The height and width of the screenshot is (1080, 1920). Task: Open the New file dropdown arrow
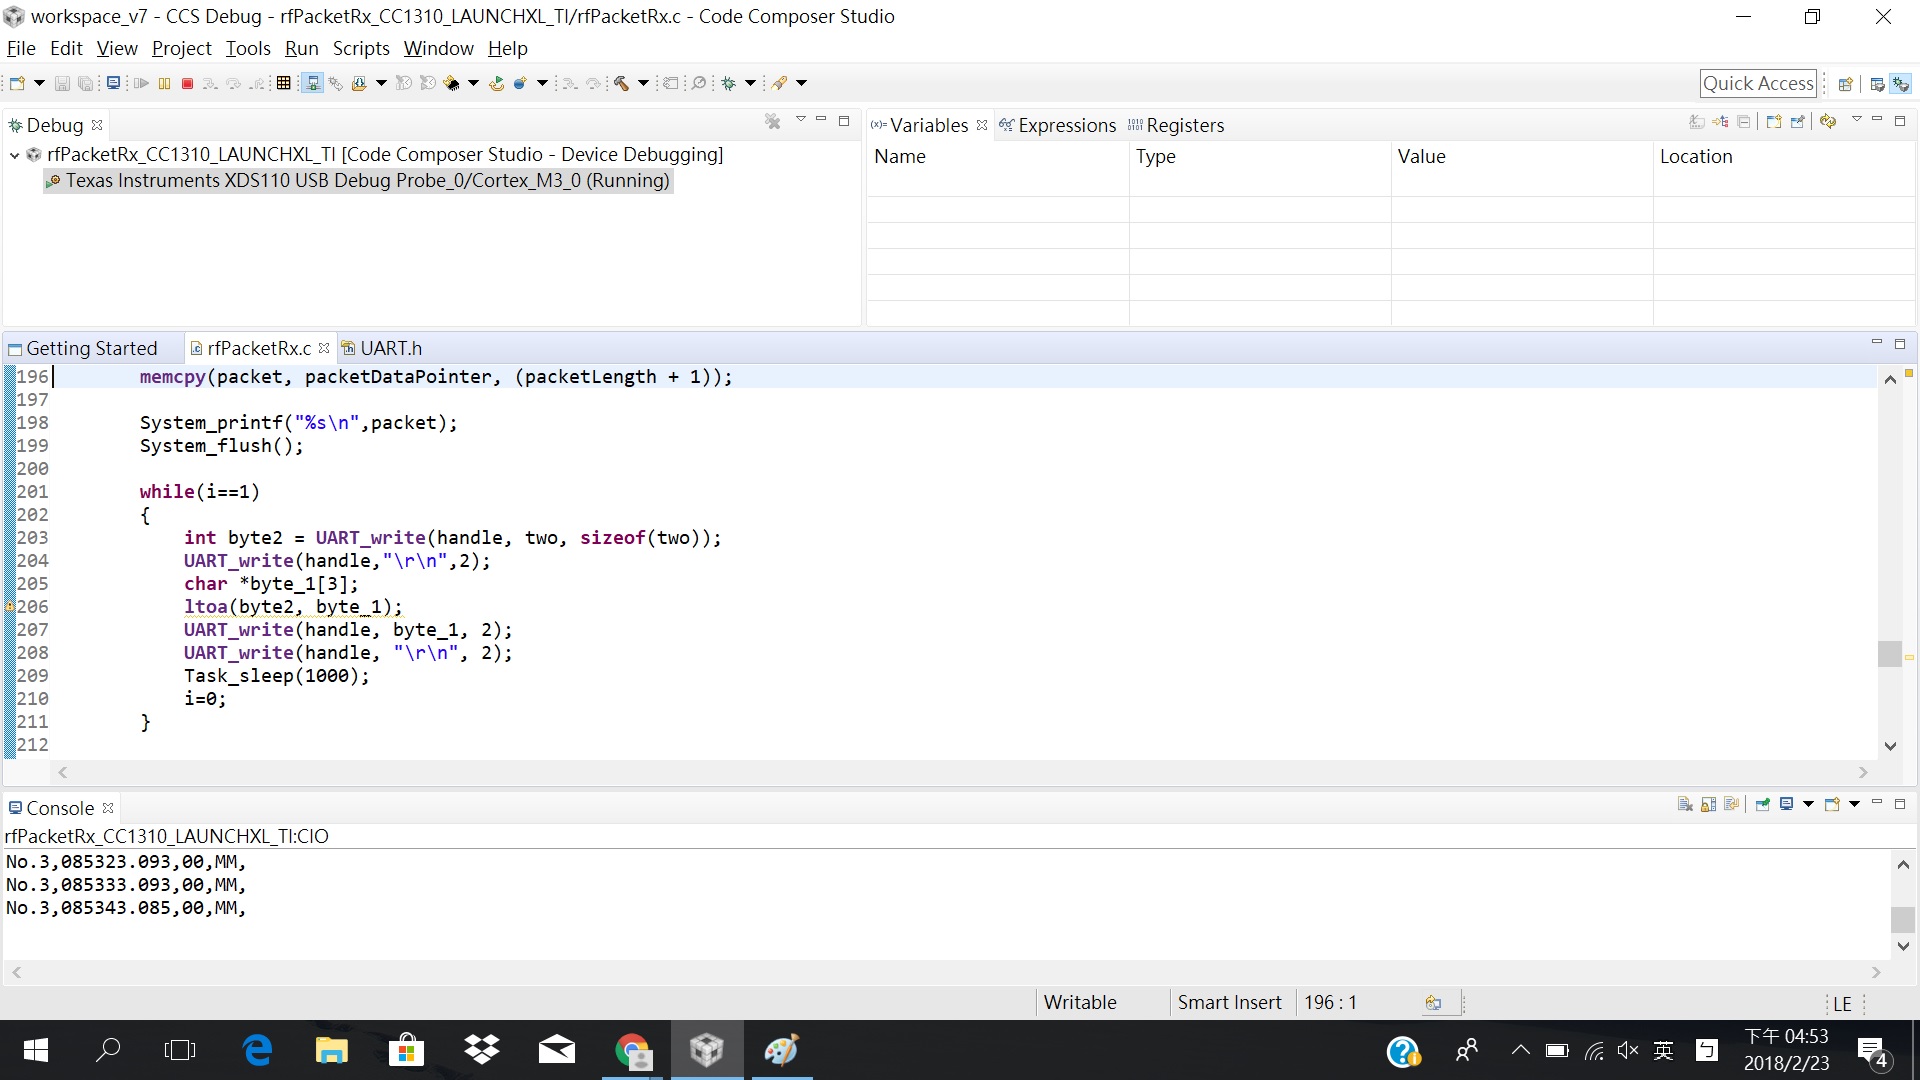39,83
